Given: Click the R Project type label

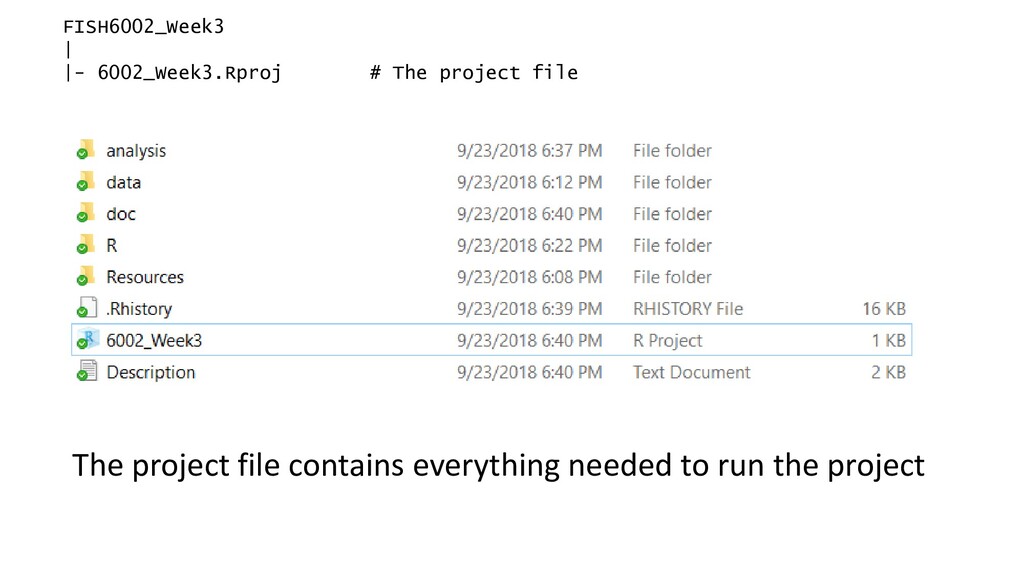Looking at the screenshot, I should [x=667, y=341].
